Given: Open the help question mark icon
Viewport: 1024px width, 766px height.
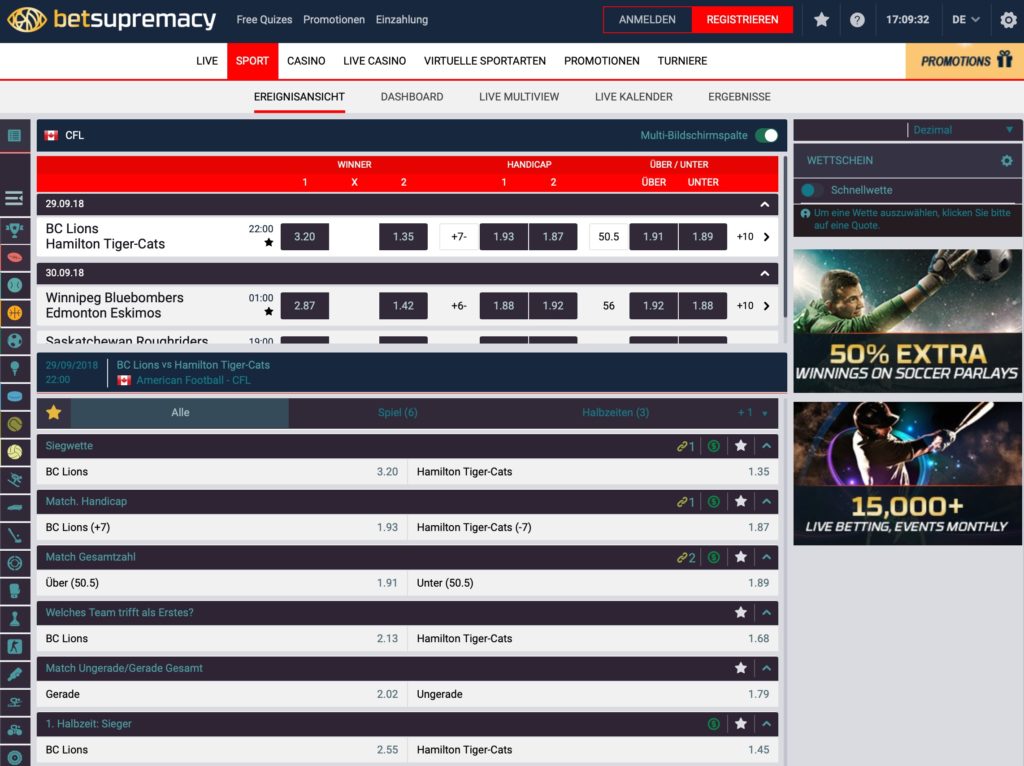Looking at the screenshot, I should click(857, 20).
